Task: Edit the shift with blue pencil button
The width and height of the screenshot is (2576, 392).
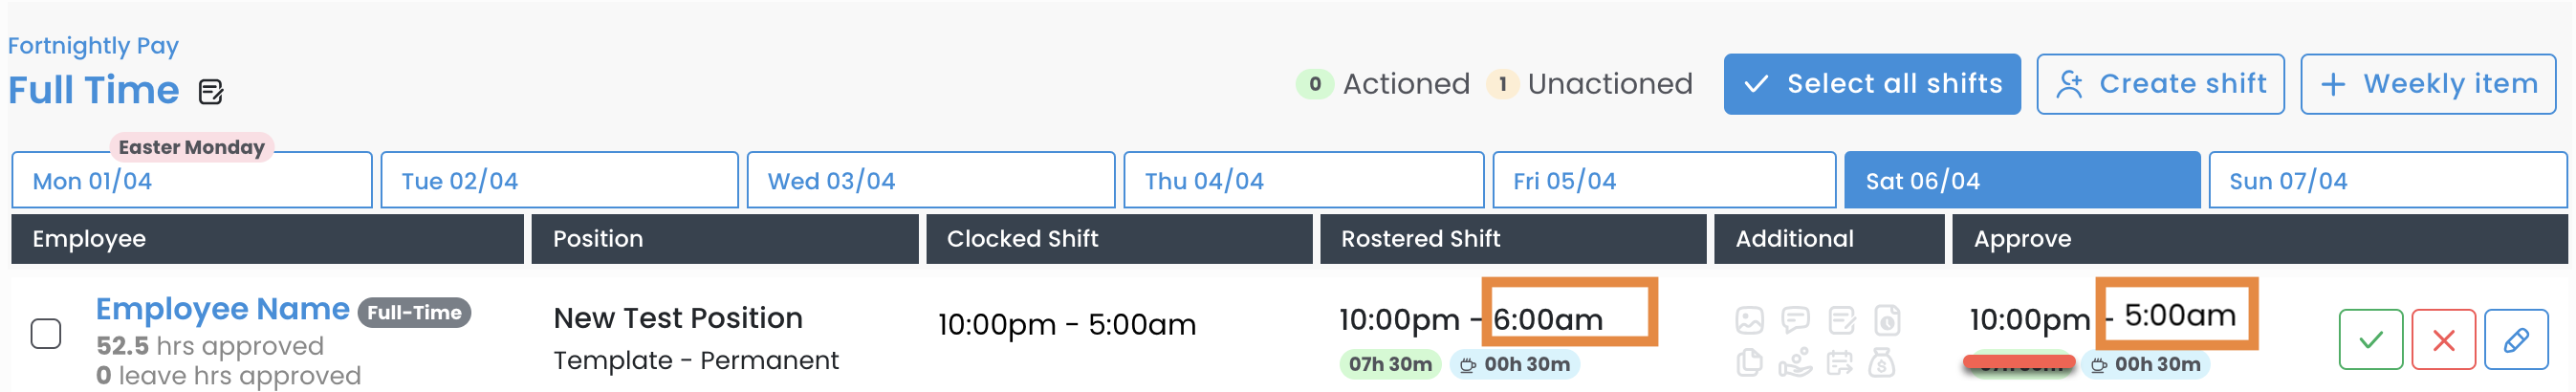Action: 2516,340
